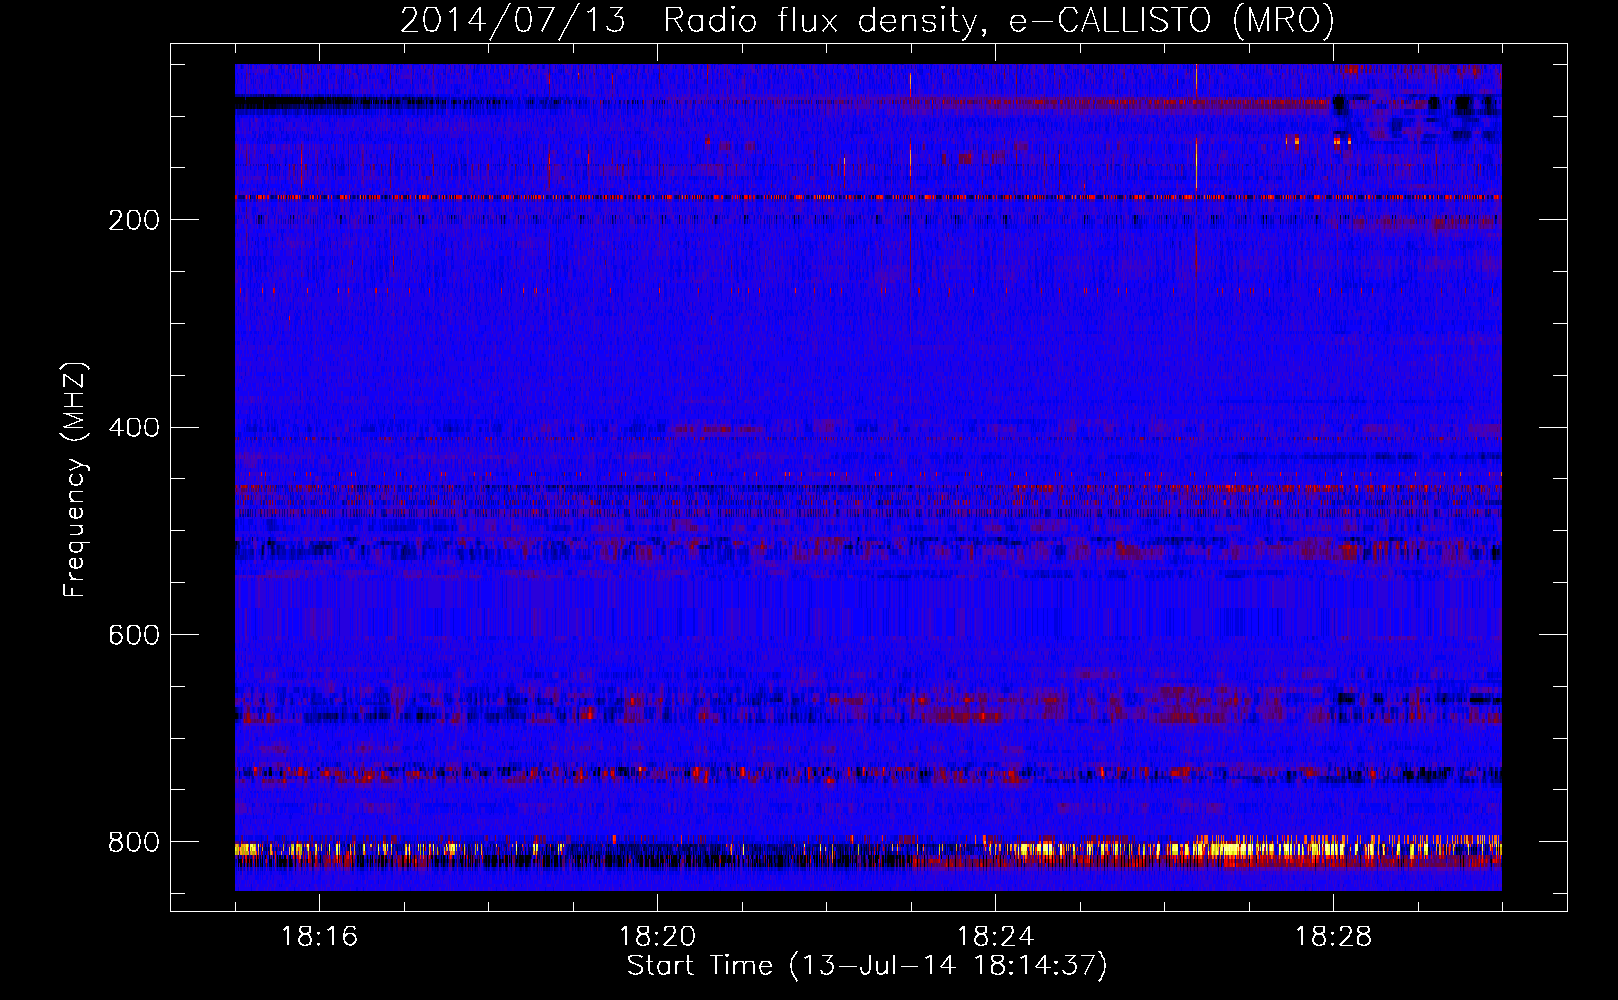
Task: Click the 400 frequency tick label
Action: (134, 428)
